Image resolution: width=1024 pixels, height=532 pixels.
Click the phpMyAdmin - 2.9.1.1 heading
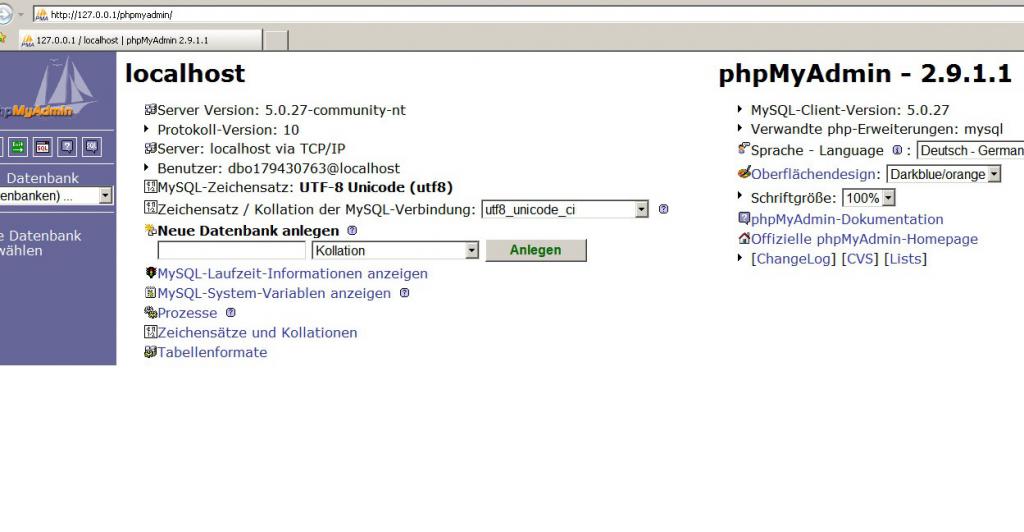click(x=865, y=74)
